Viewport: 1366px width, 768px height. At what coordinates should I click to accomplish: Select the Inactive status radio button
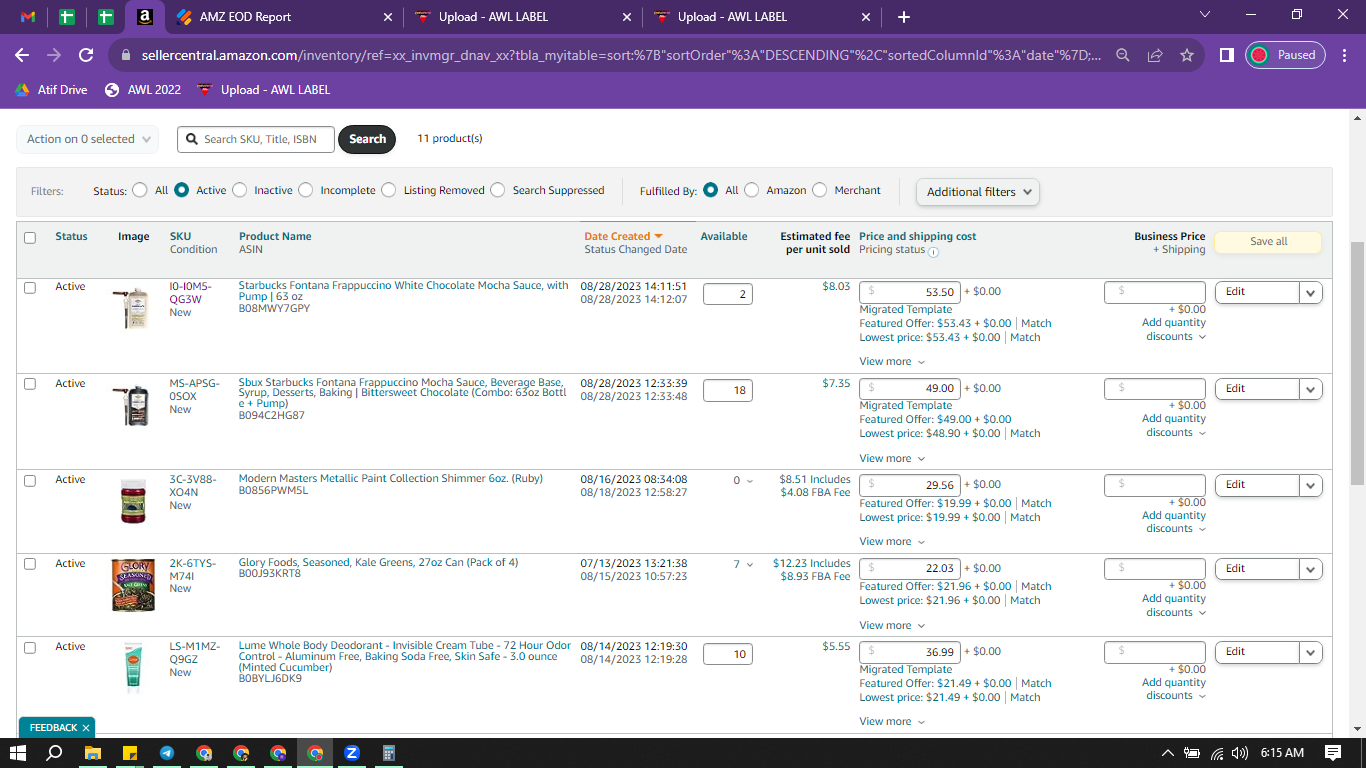point(240,190)
